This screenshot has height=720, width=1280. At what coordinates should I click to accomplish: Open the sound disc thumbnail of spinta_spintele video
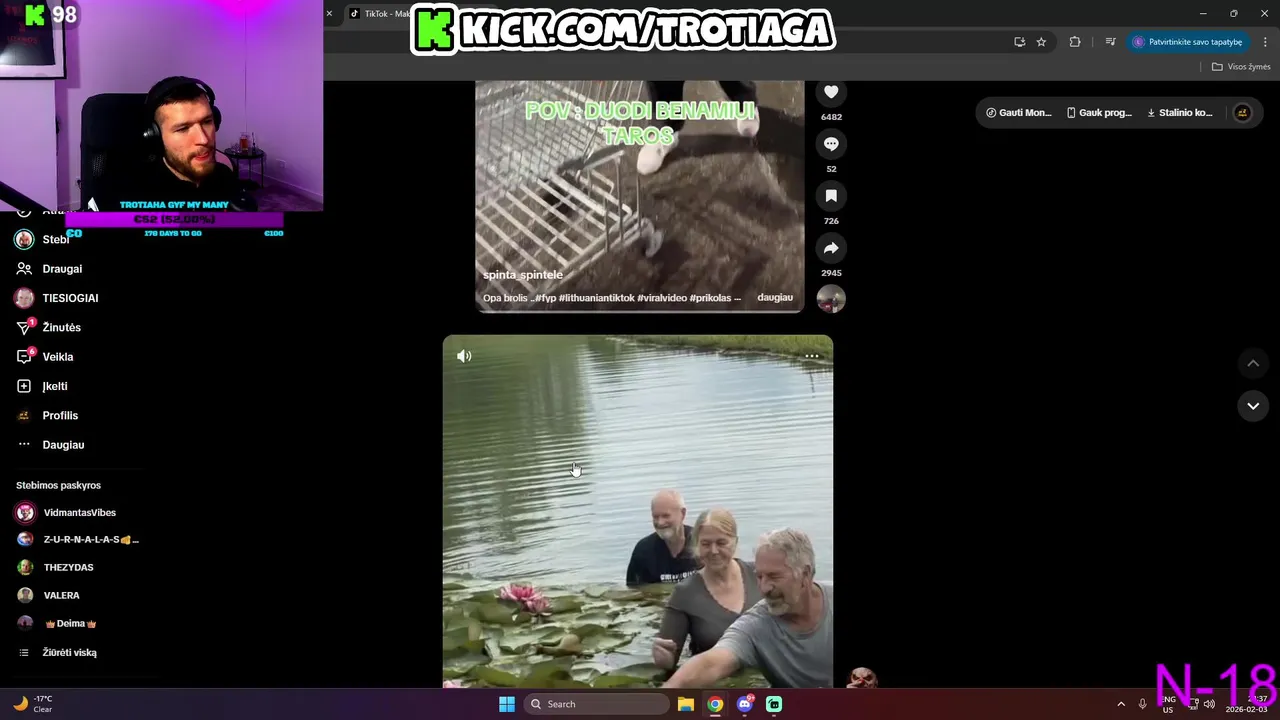pos(831,299)
